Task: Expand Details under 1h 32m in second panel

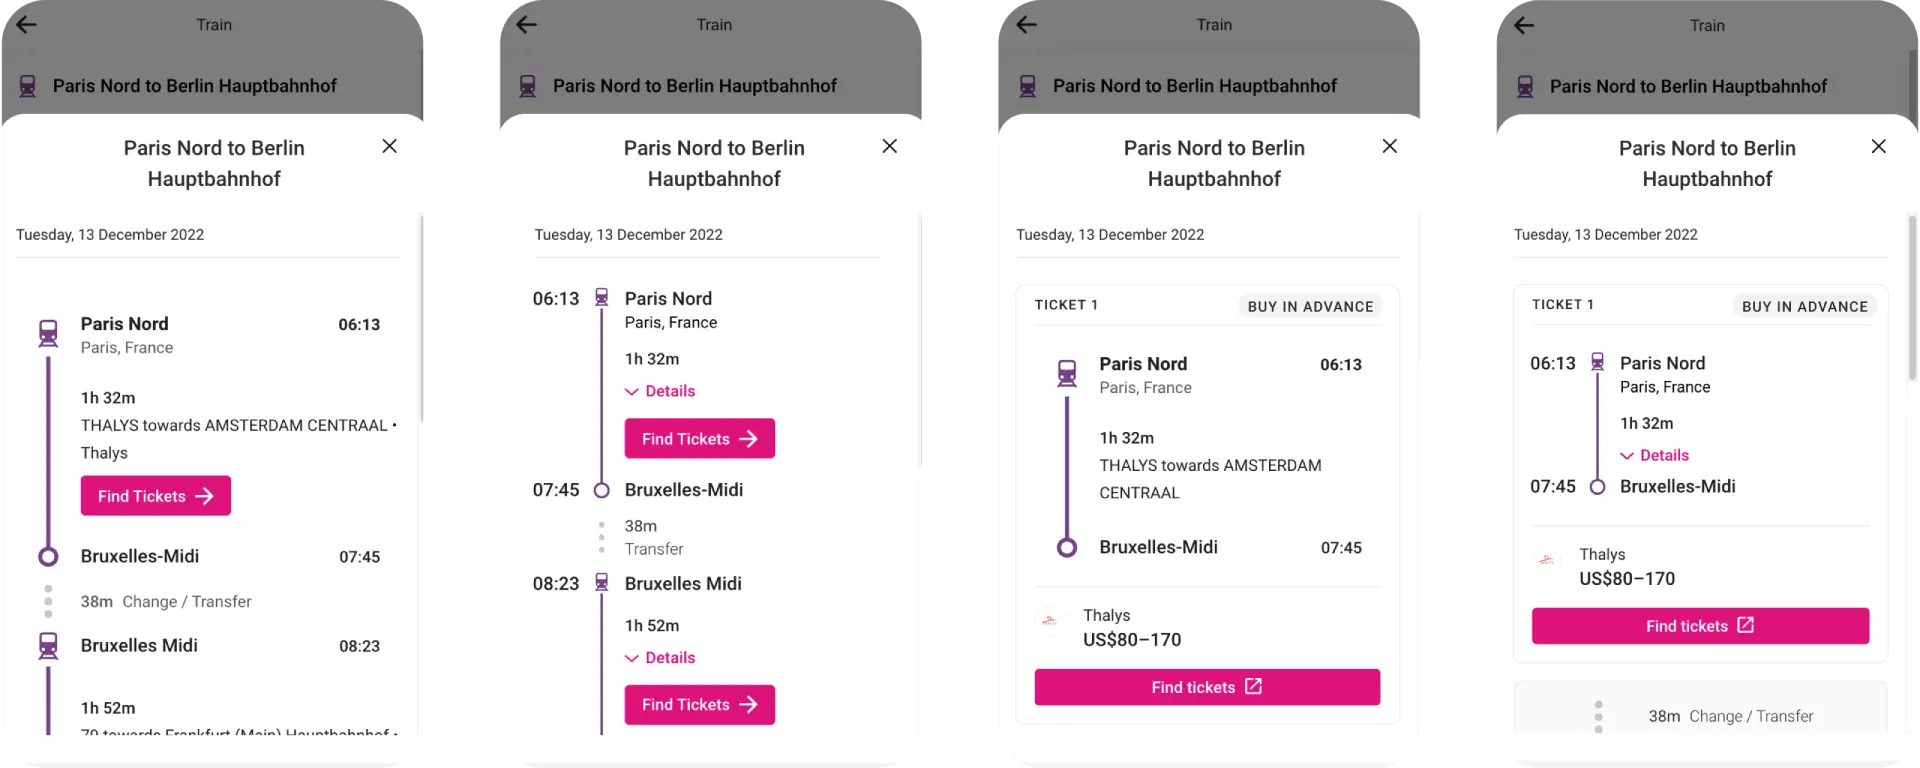Action: coord(660,391)
